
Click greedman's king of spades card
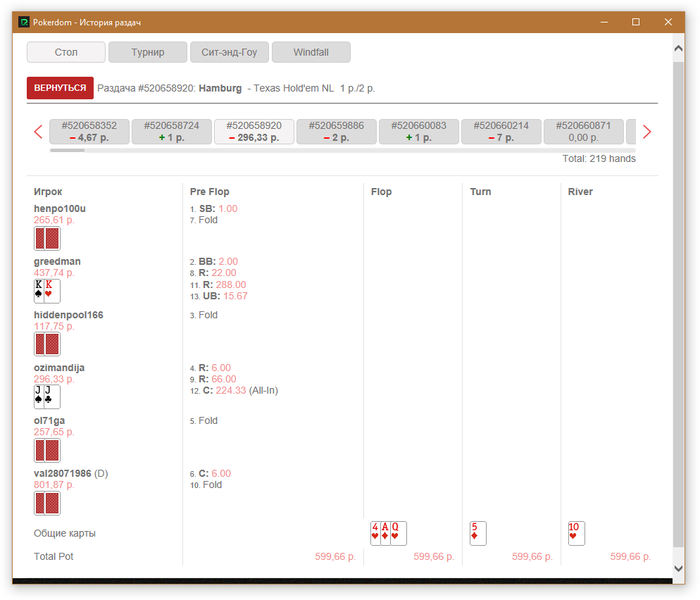(39, 291)
